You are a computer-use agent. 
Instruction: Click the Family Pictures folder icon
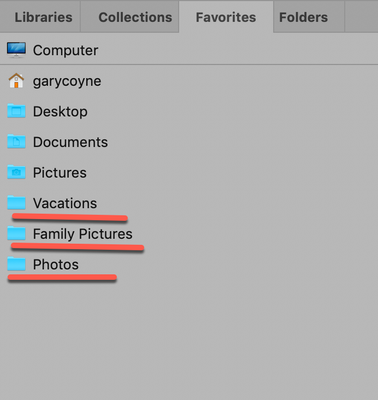16,233
